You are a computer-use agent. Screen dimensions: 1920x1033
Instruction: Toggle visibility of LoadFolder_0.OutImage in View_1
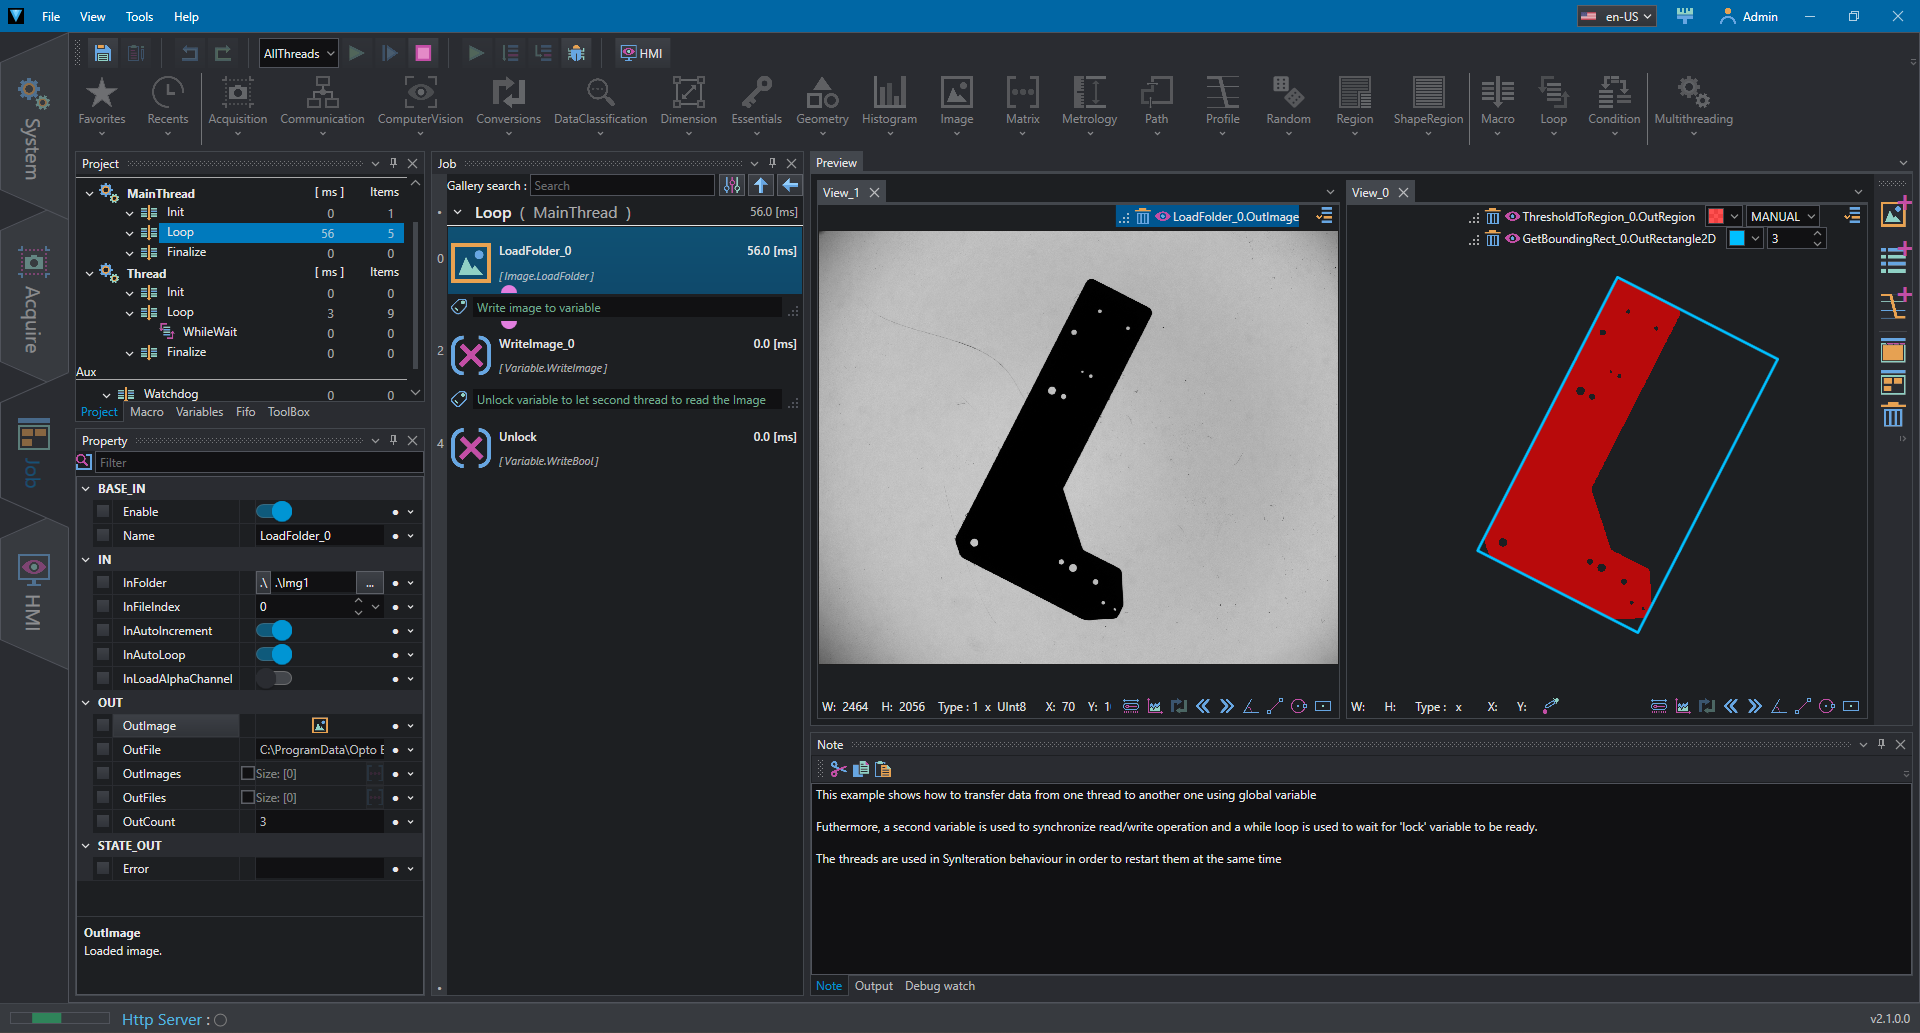click(1162, 216)
